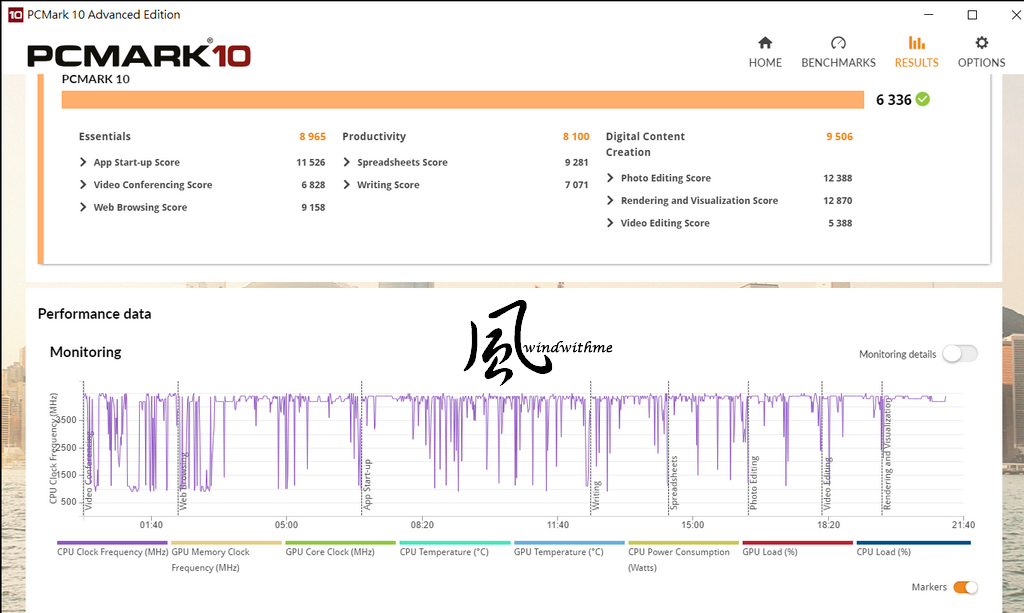This screenshot has height=613, width=1024.
Task: Click the Writing Score value 7 071
Action: tap(577, 185)
